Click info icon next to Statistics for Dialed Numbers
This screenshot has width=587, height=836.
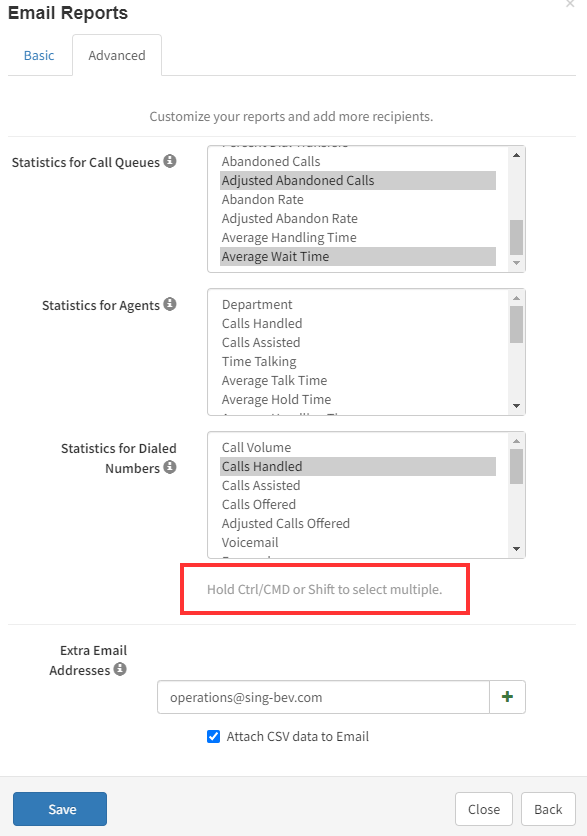coord(170,467)
